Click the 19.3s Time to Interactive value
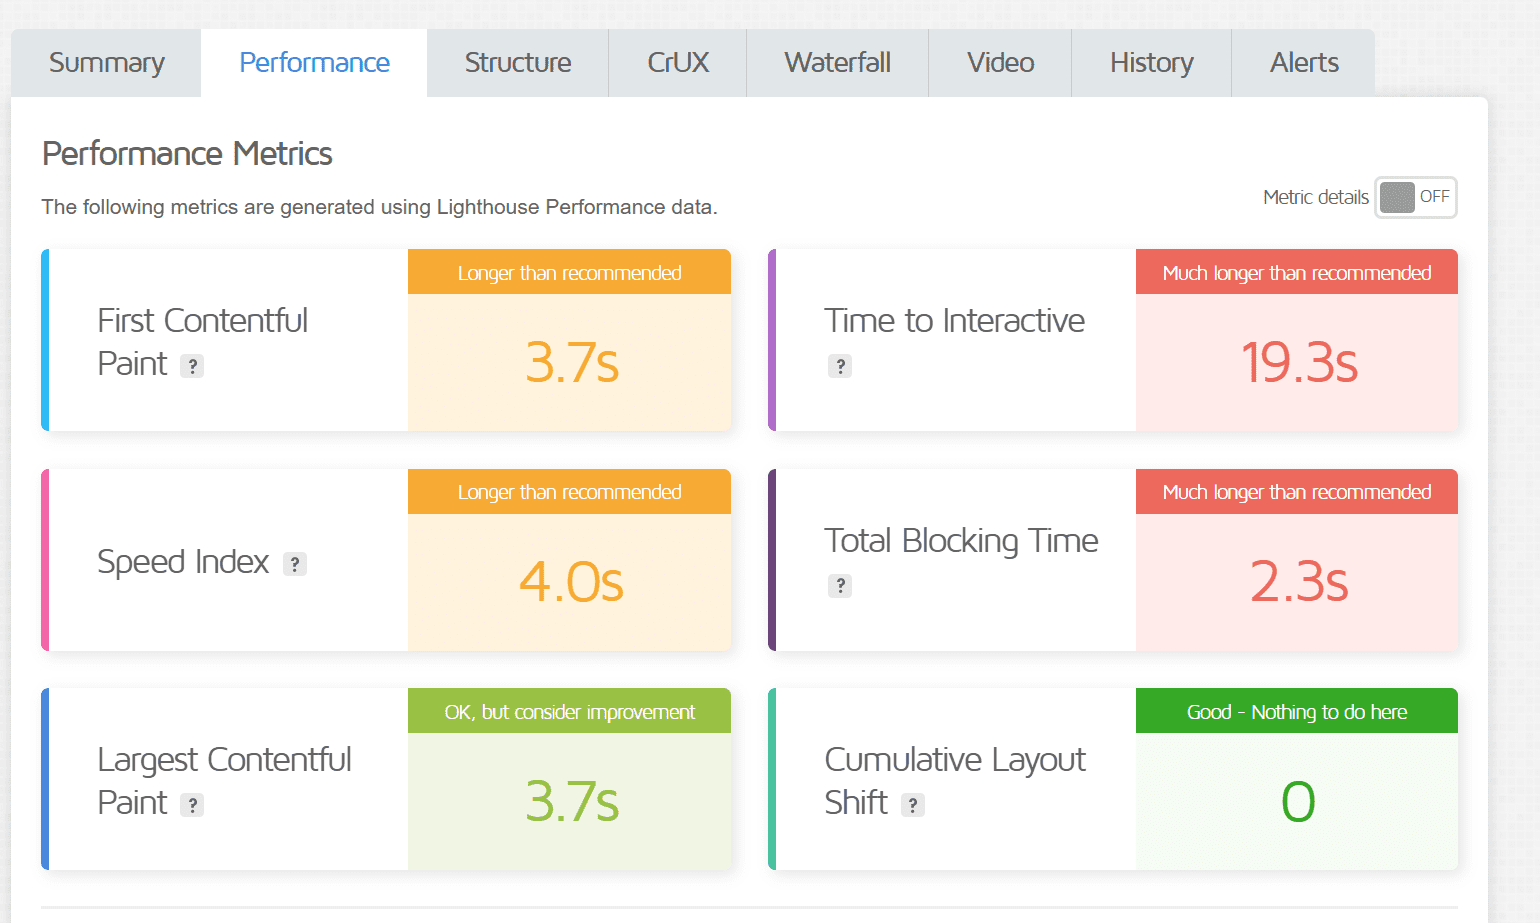 pyautogui.click(x=1298, y=363)
